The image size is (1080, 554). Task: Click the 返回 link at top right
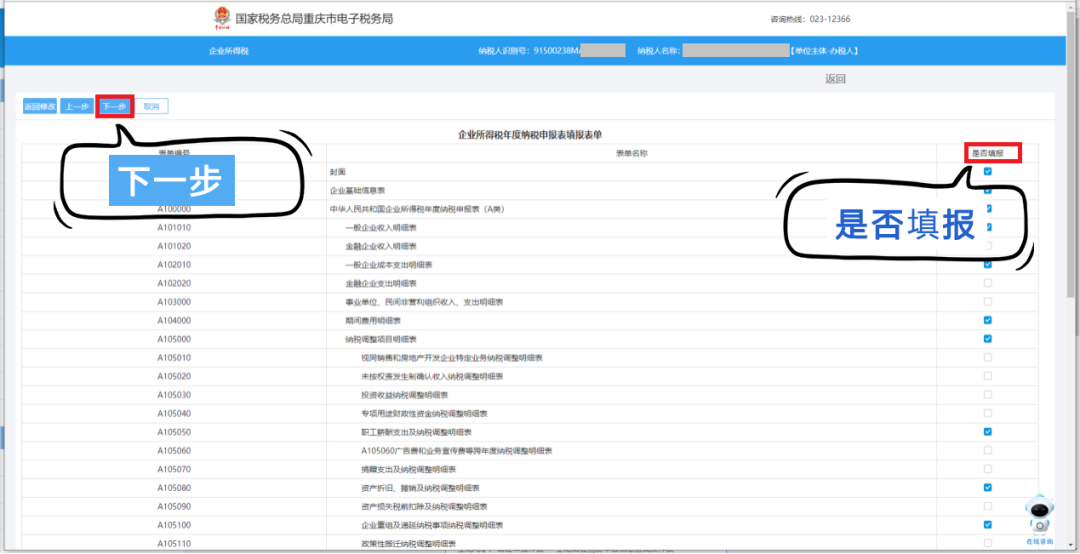point(835,79)
